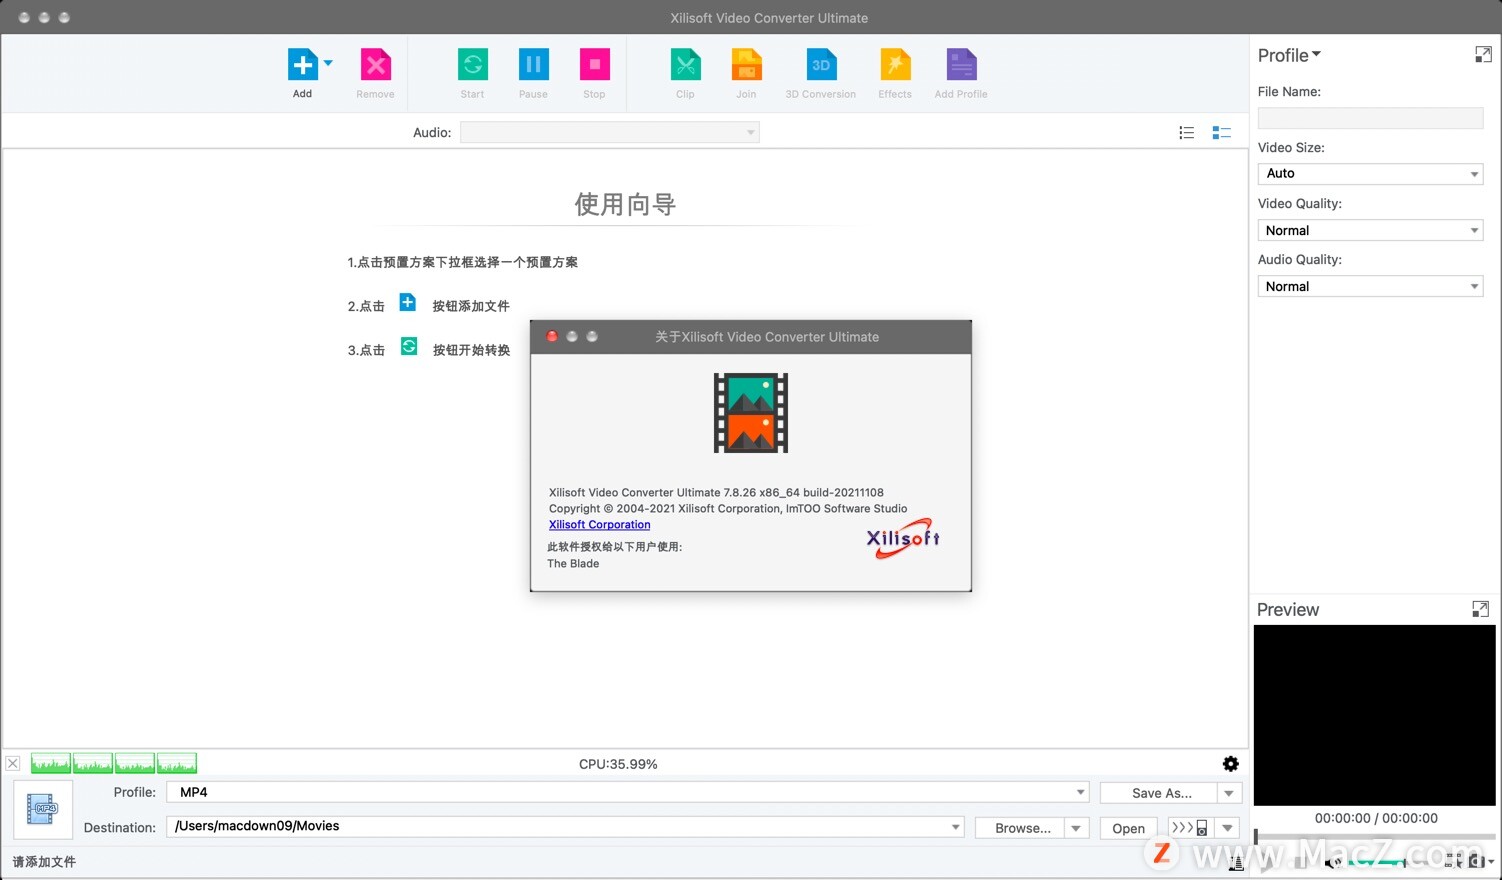Close the CPU usage graph
The height and width of the screenshot is (880, 1502).
(x=12, y=763)
